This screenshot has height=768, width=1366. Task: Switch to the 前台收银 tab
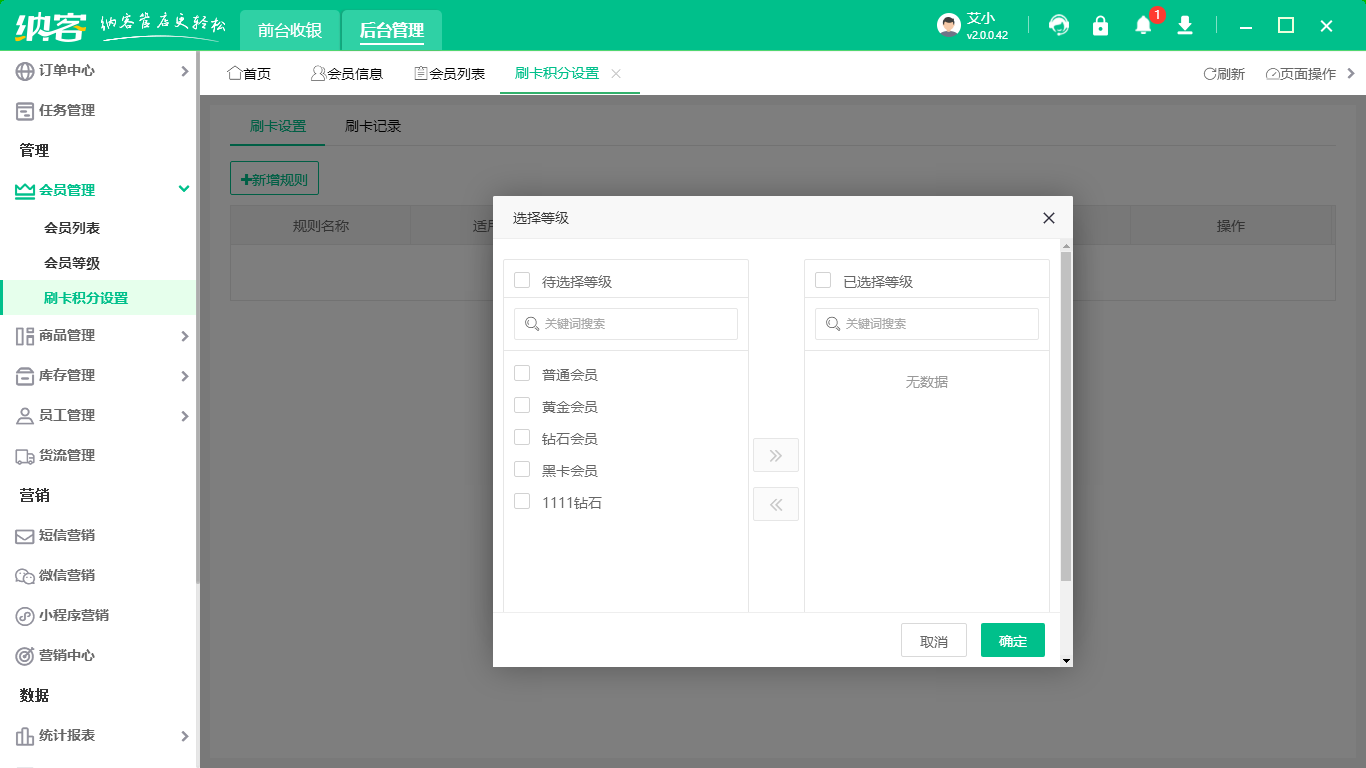click(x=290, y=30)
